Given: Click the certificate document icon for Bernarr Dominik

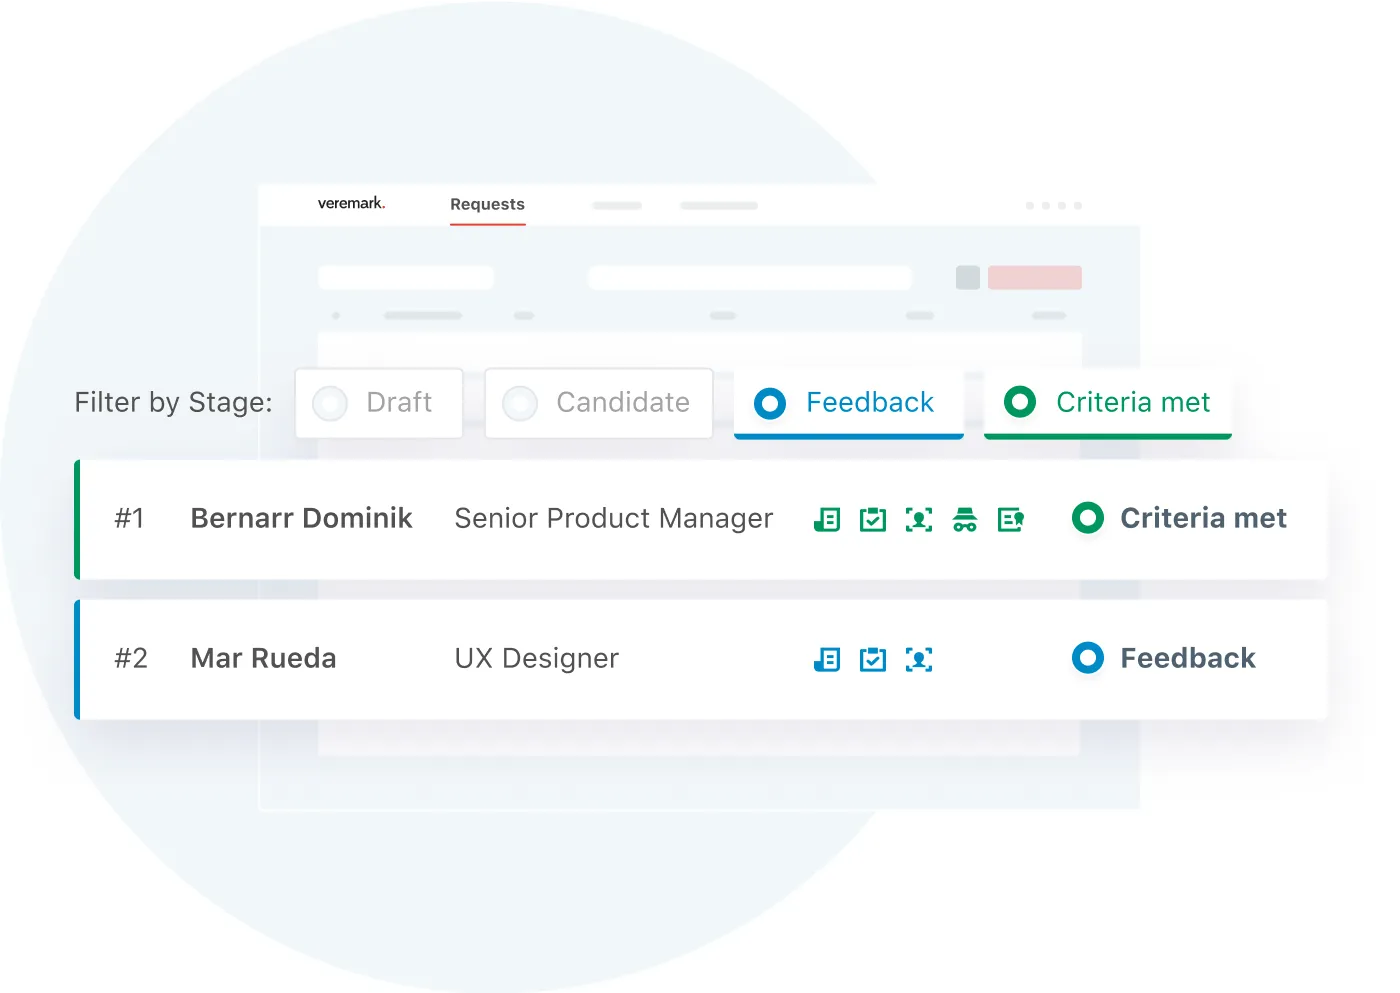Looking at the screenshot, I should 1010,519.
